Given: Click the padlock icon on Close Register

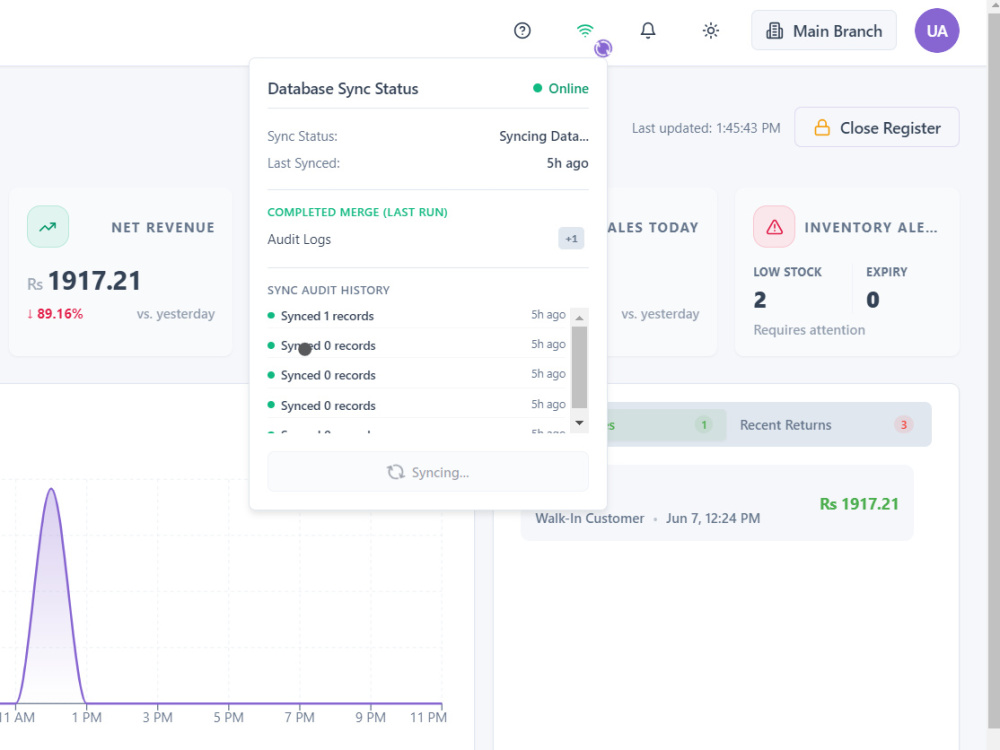Looking at the screenshot, I should click(x=821, y=128).
